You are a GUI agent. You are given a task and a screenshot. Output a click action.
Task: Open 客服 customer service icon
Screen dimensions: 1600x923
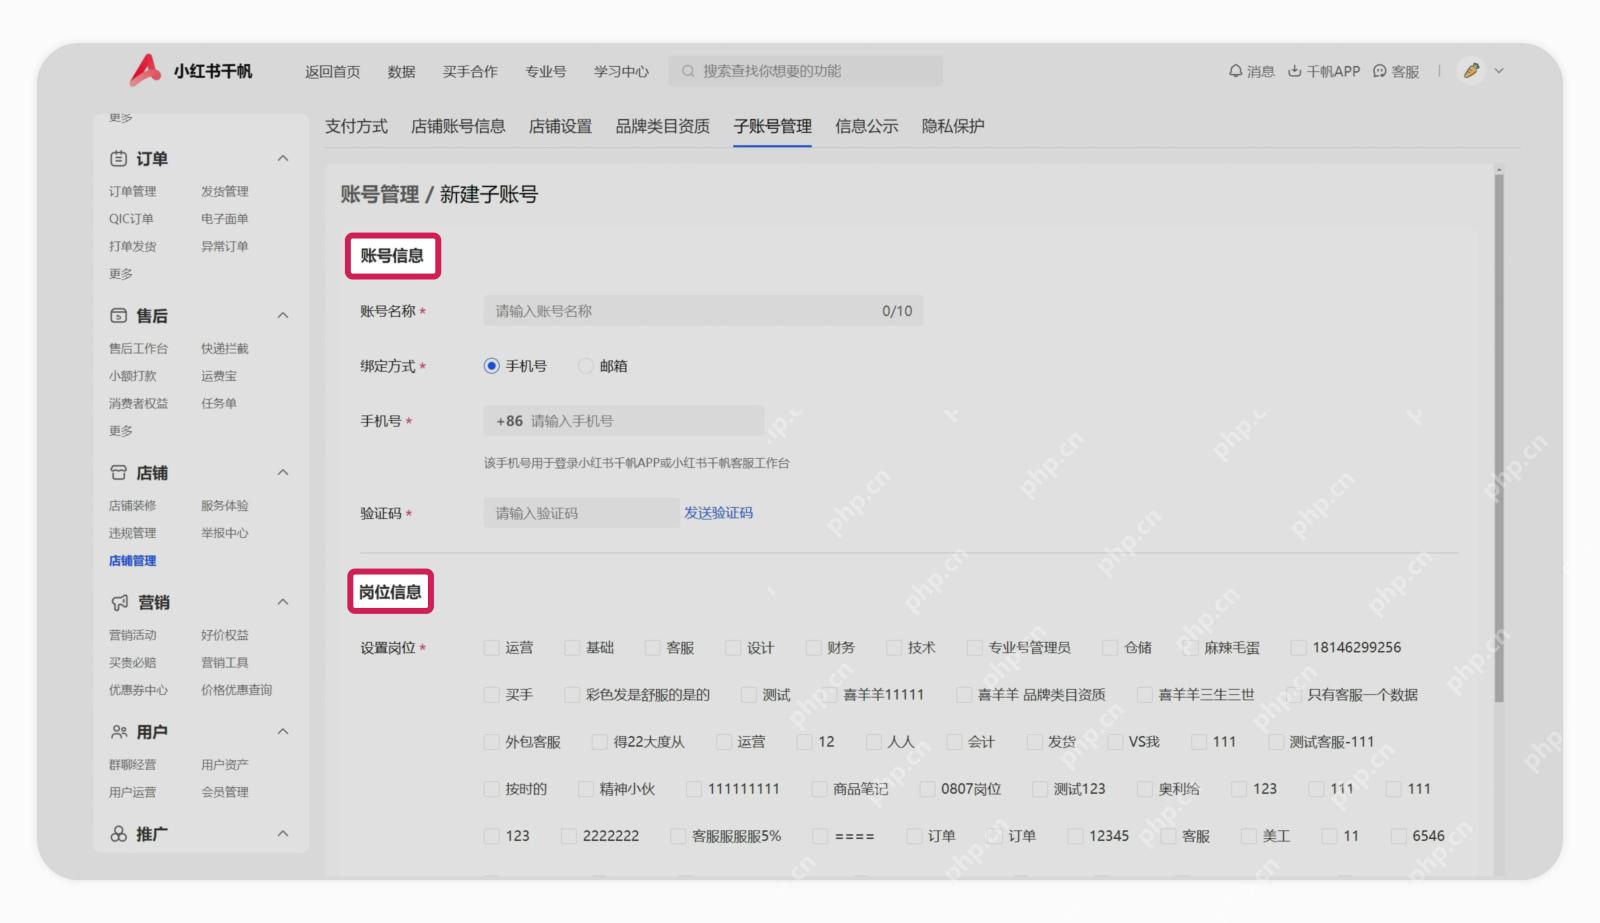1379,71
